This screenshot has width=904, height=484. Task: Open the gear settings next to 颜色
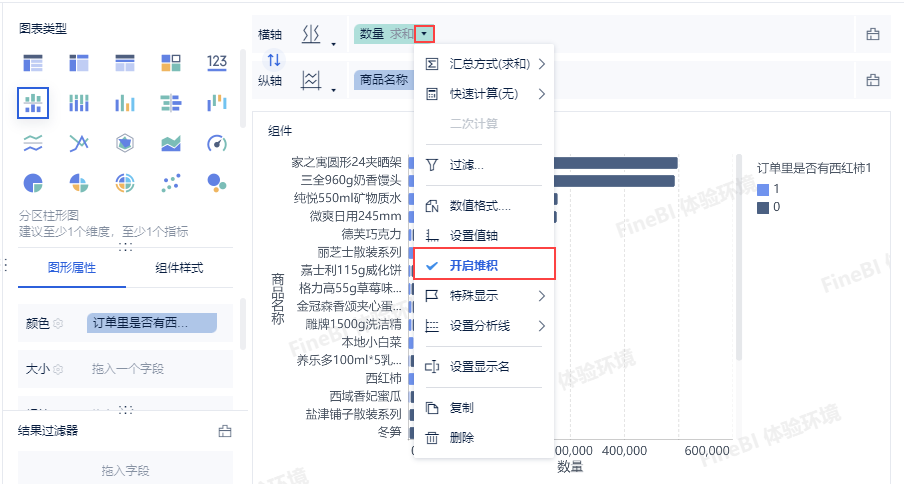58,324
